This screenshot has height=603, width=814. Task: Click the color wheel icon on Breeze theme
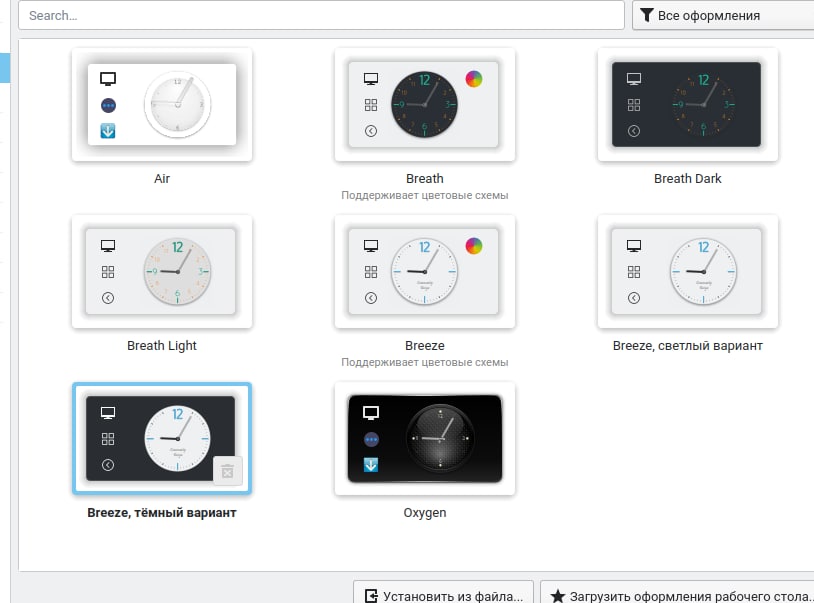473,246
